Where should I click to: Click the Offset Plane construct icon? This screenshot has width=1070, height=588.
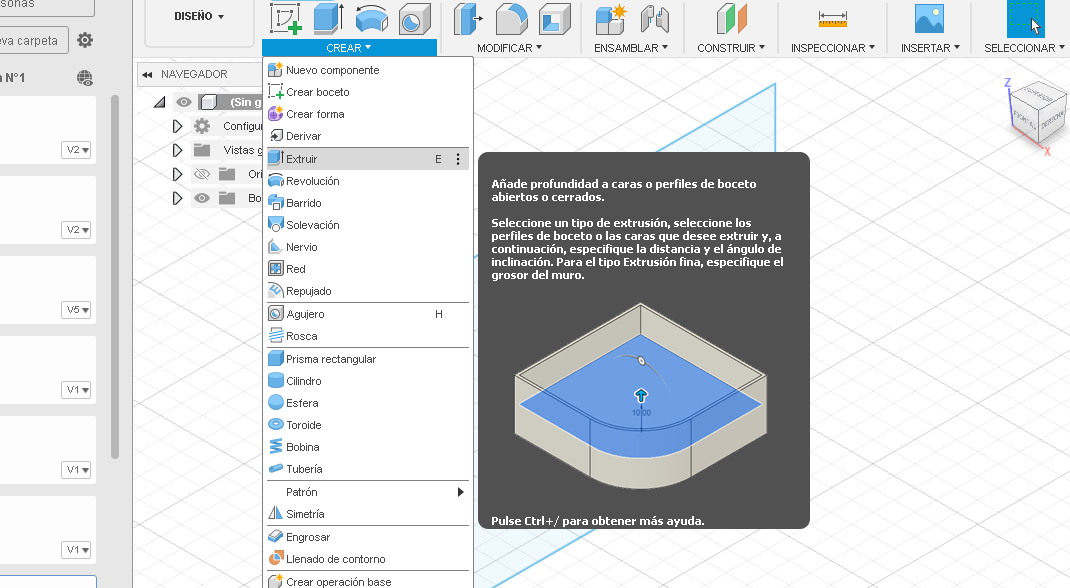coord(732,18)
